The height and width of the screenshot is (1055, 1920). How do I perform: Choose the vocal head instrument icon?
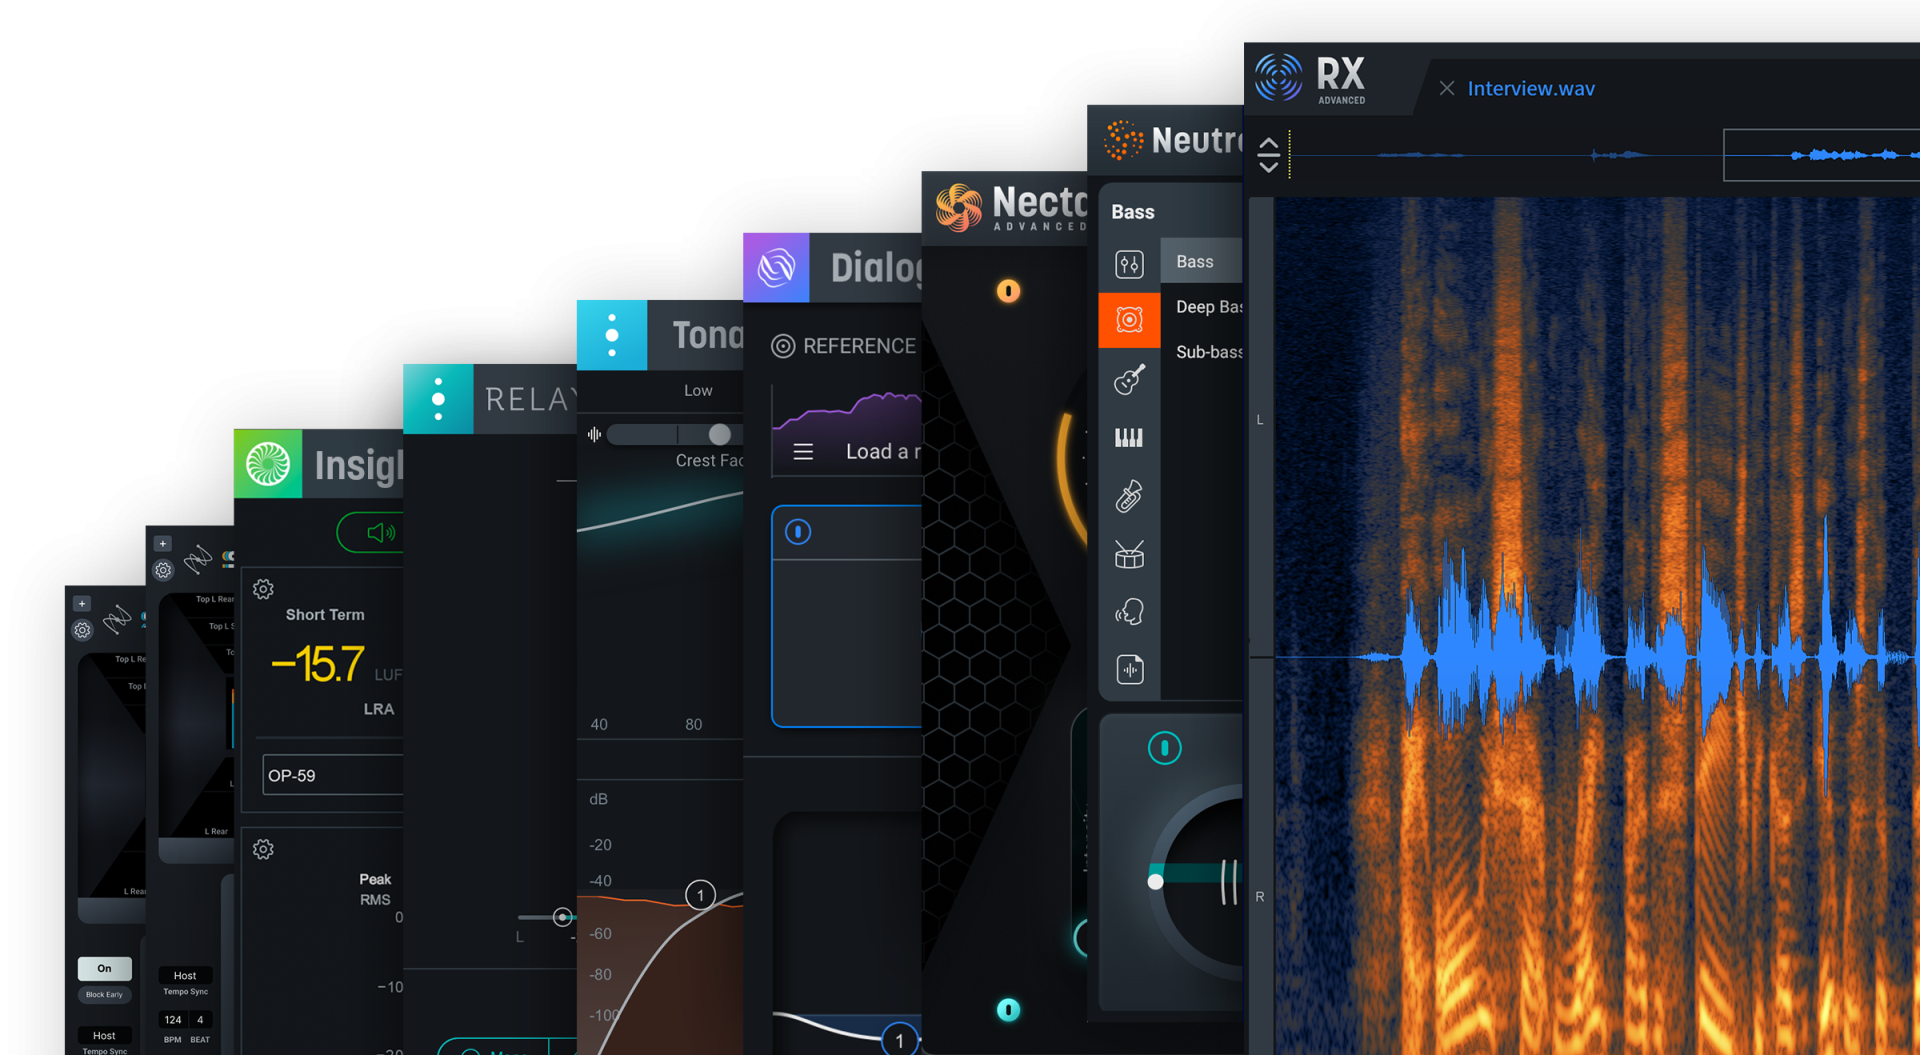[x=1129, y=611]
